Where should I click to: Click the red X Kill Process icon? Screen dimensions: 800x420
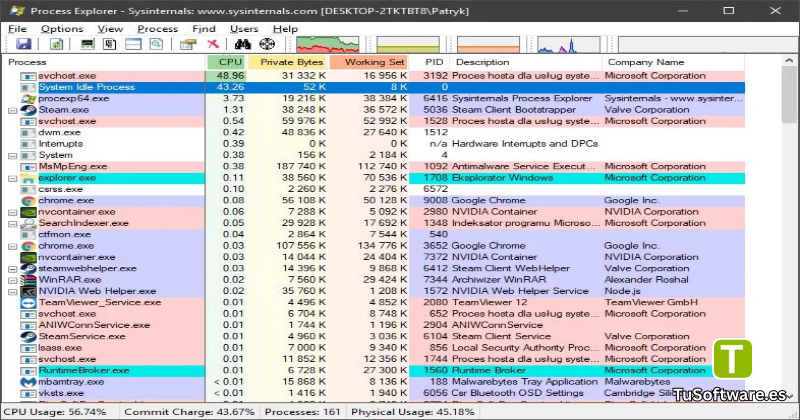[x=213, y=44]
